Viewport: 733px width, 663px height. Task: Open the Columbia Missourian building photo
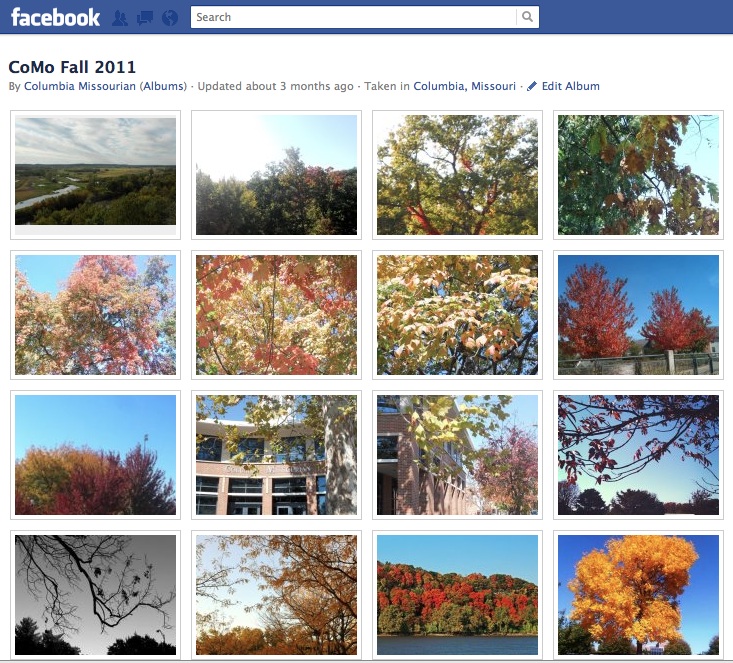pos(276,455)
